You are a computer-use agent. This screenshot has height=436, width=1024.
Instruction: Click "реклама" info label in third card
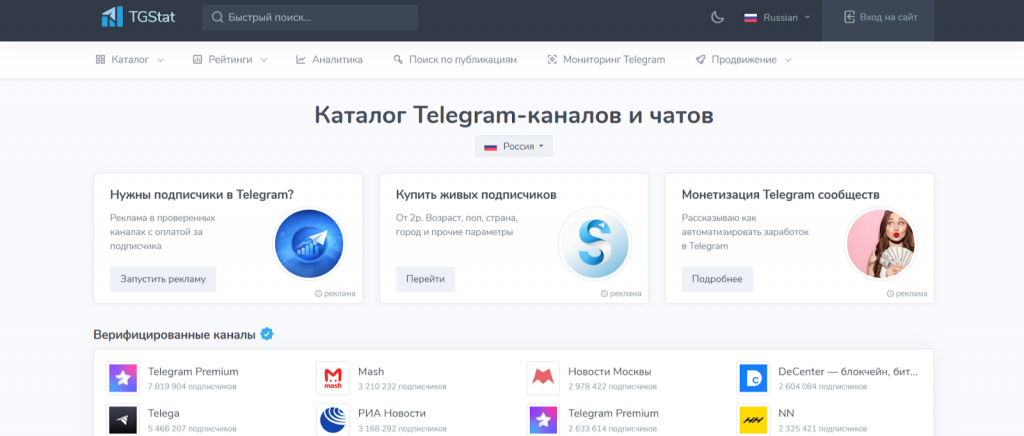pos(907,294)
